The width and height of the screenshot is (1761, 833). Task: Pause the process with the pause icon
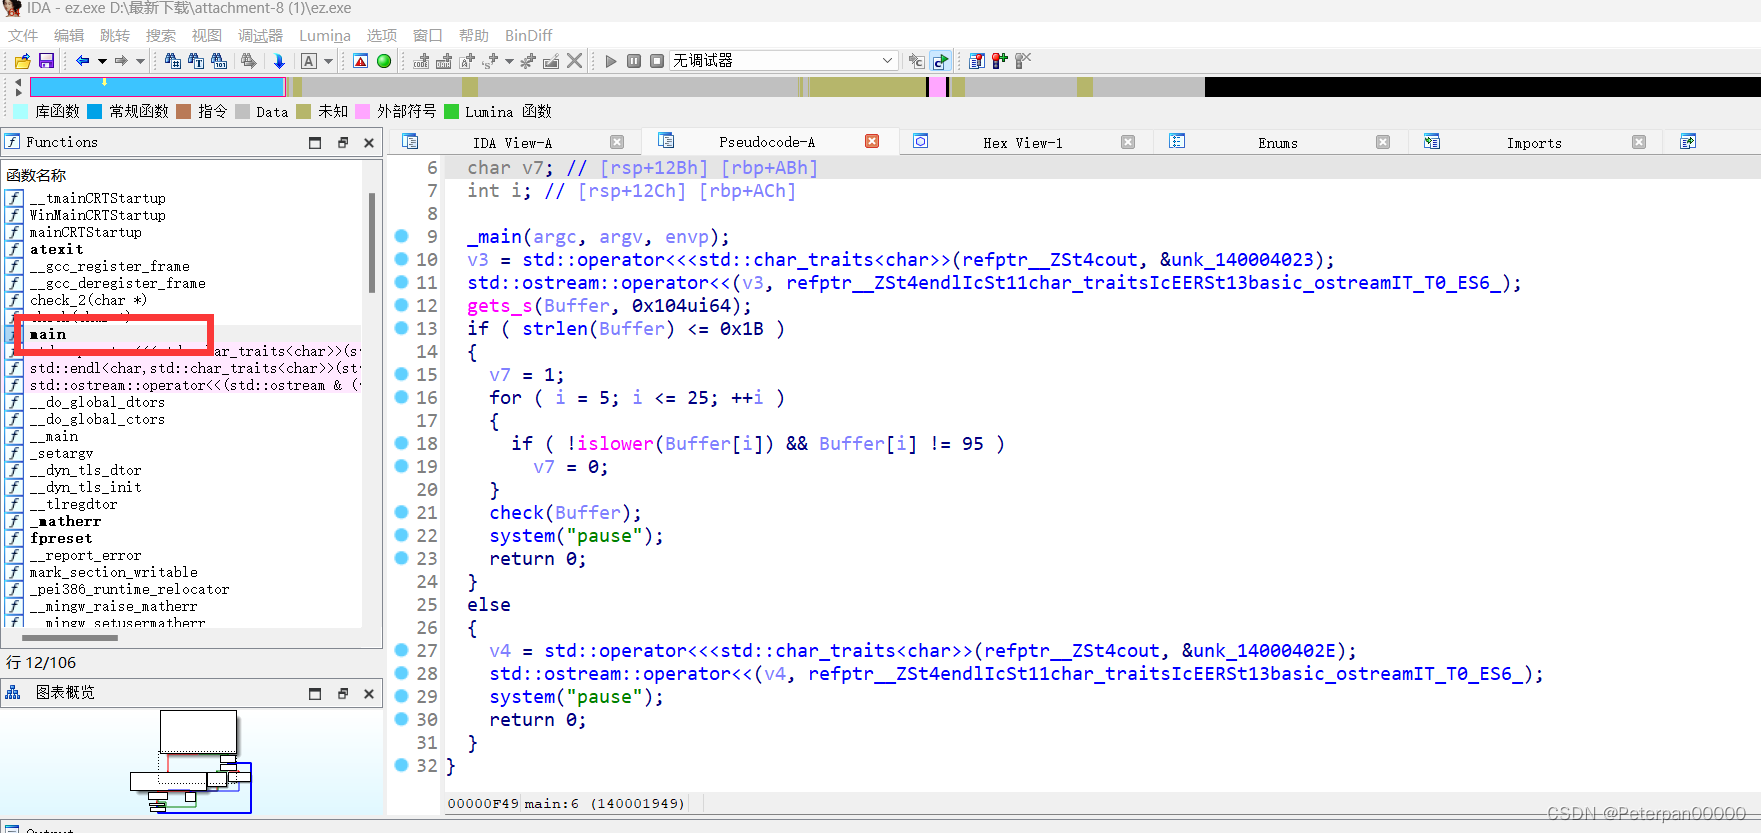[634, 61]
